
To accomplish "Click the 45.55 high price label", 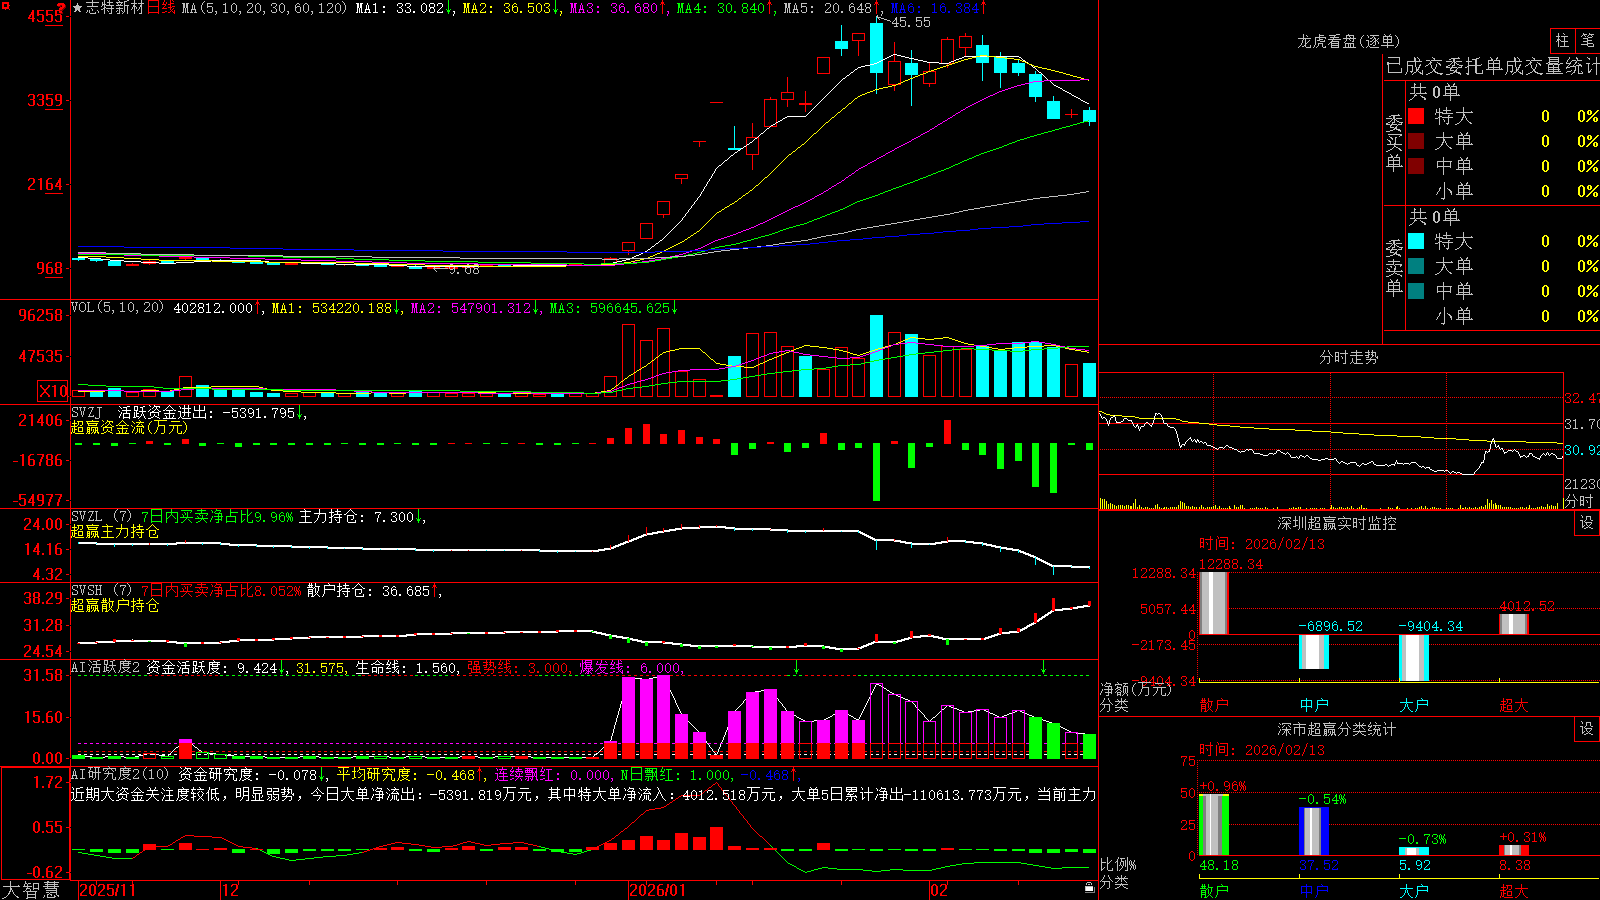I will coord(910,22).
